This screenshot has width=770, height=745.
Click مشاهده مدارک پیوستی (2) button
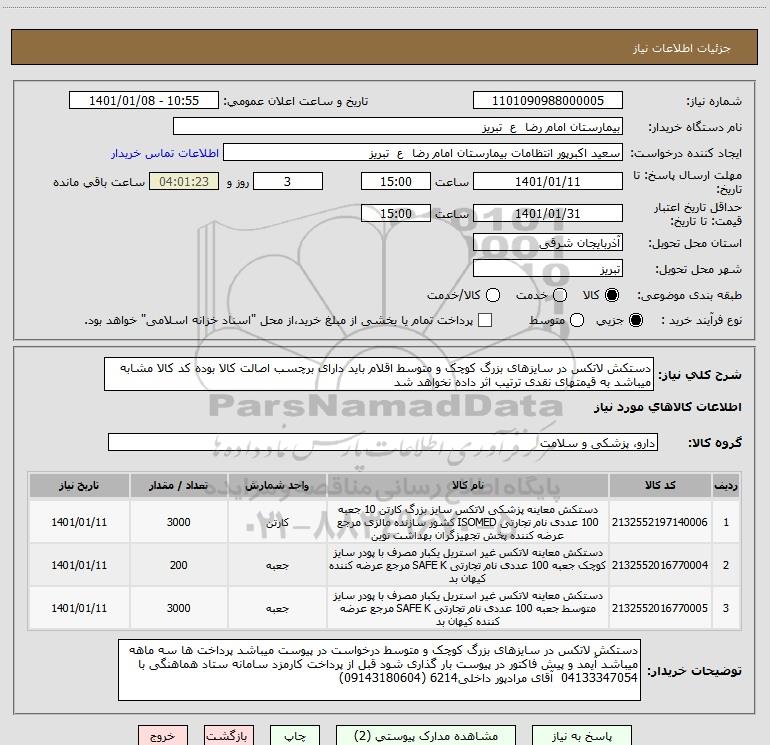point(426,736)
